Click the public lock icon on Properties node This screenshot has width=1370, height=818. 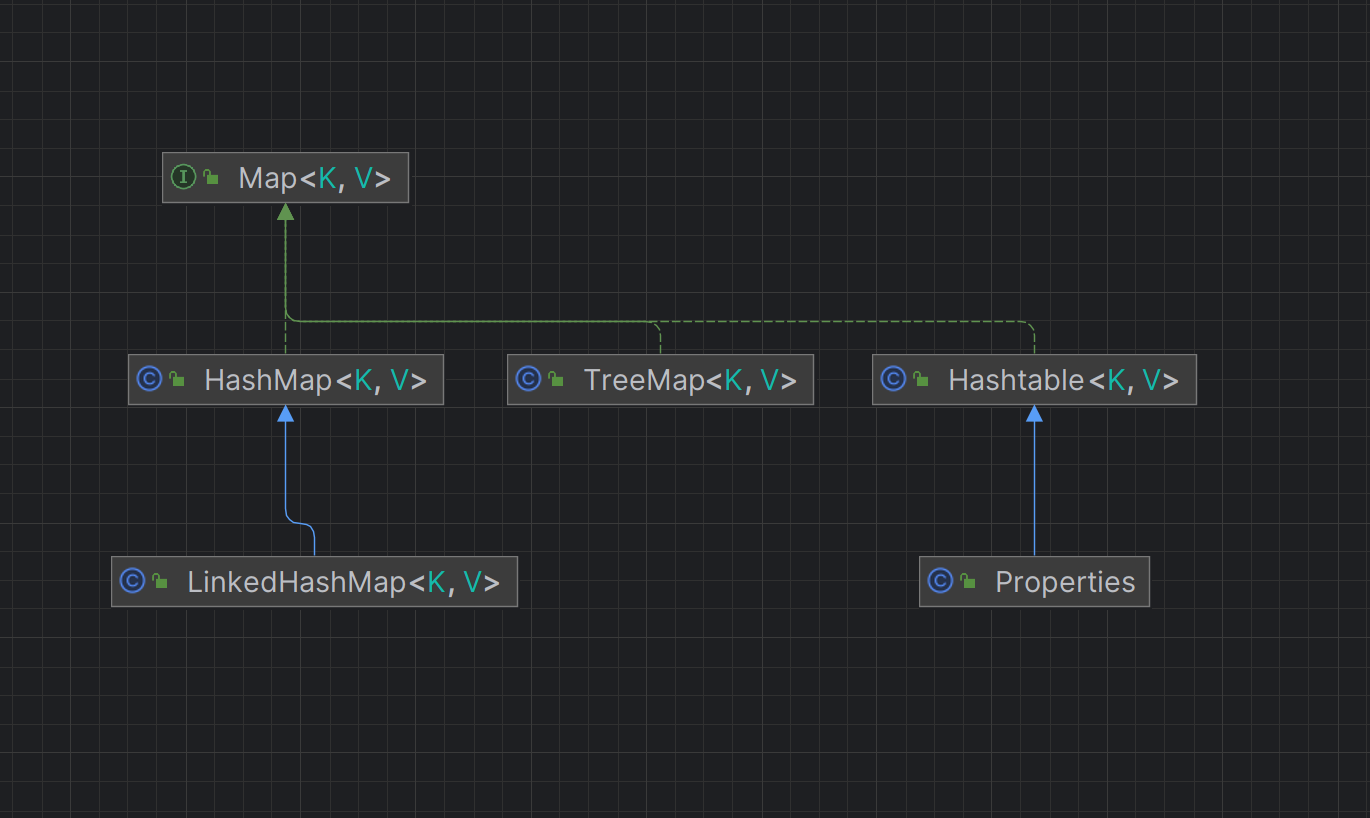coord(968,582)
